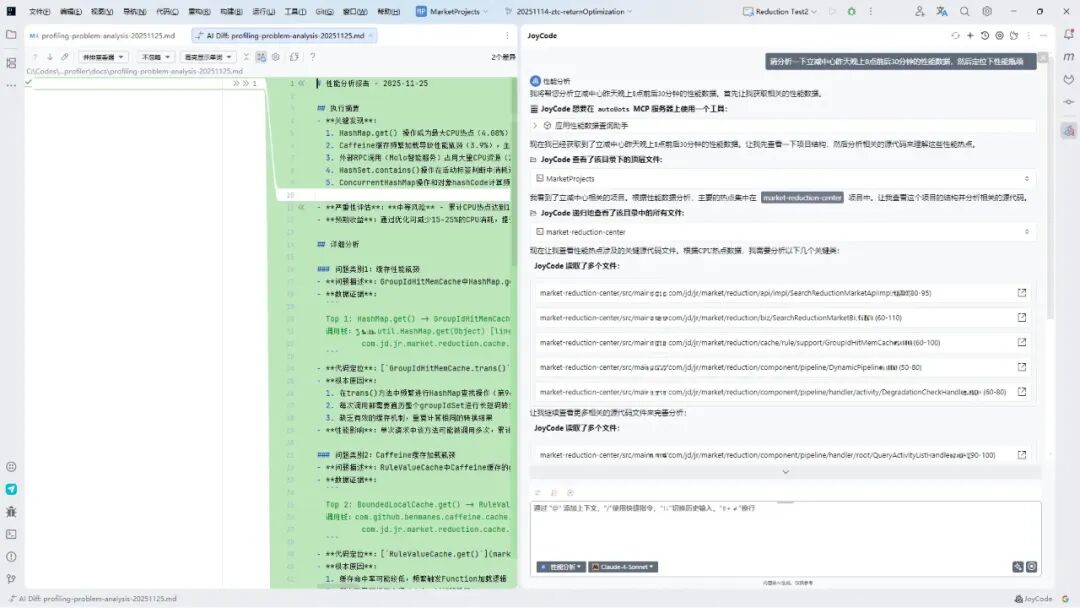Open SearchReductionMarketBiz file link icon

point(1021,317)
